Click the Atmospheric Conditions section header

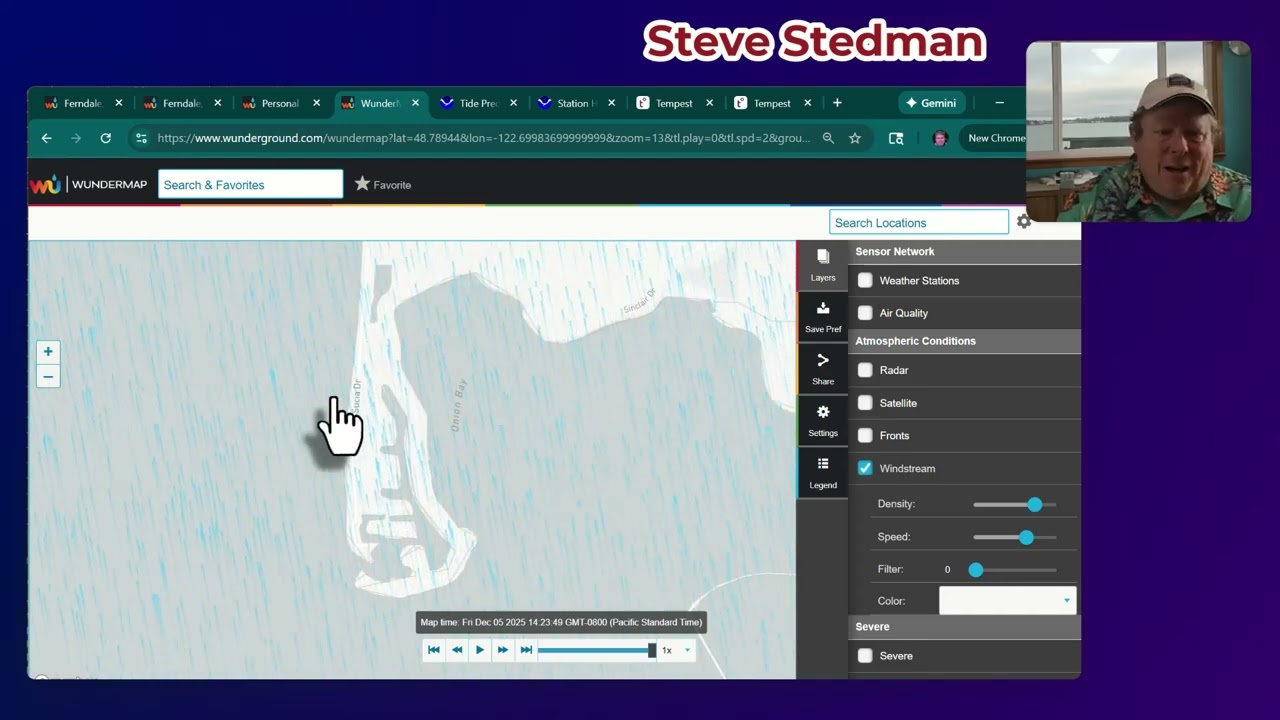[964, 341]
